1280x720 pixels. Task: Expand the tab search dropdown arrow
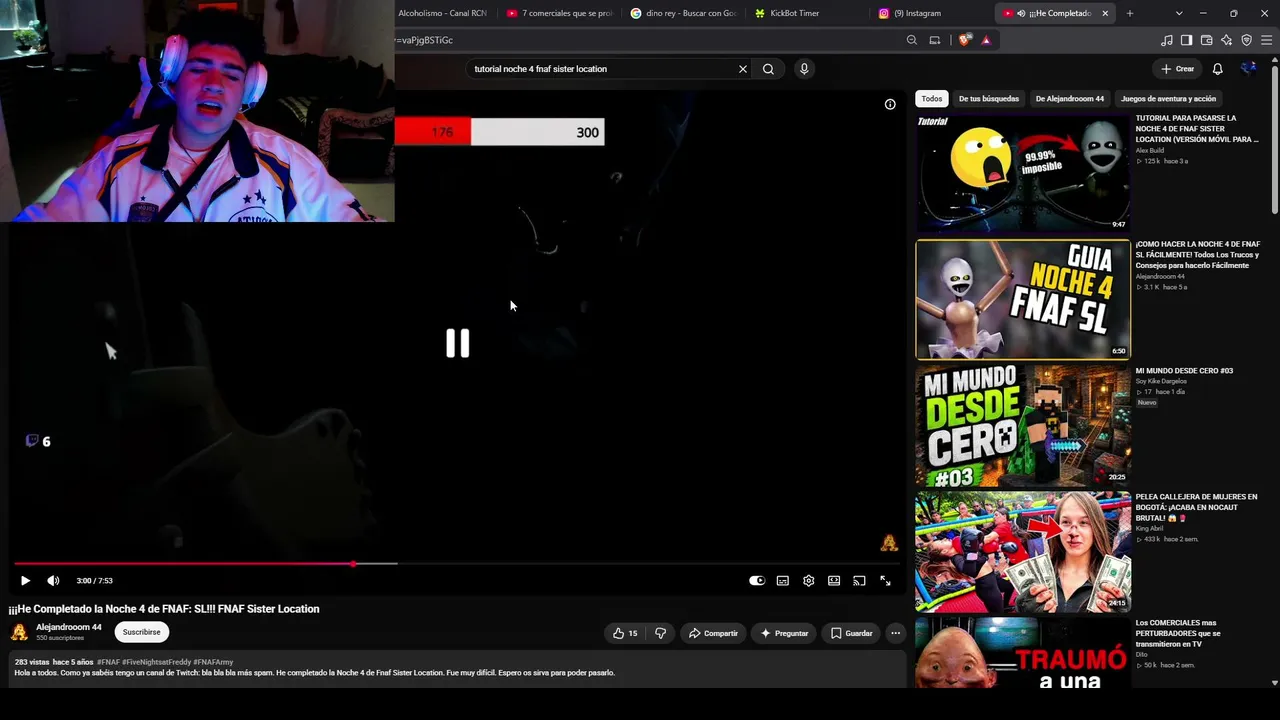[1179, 13]
